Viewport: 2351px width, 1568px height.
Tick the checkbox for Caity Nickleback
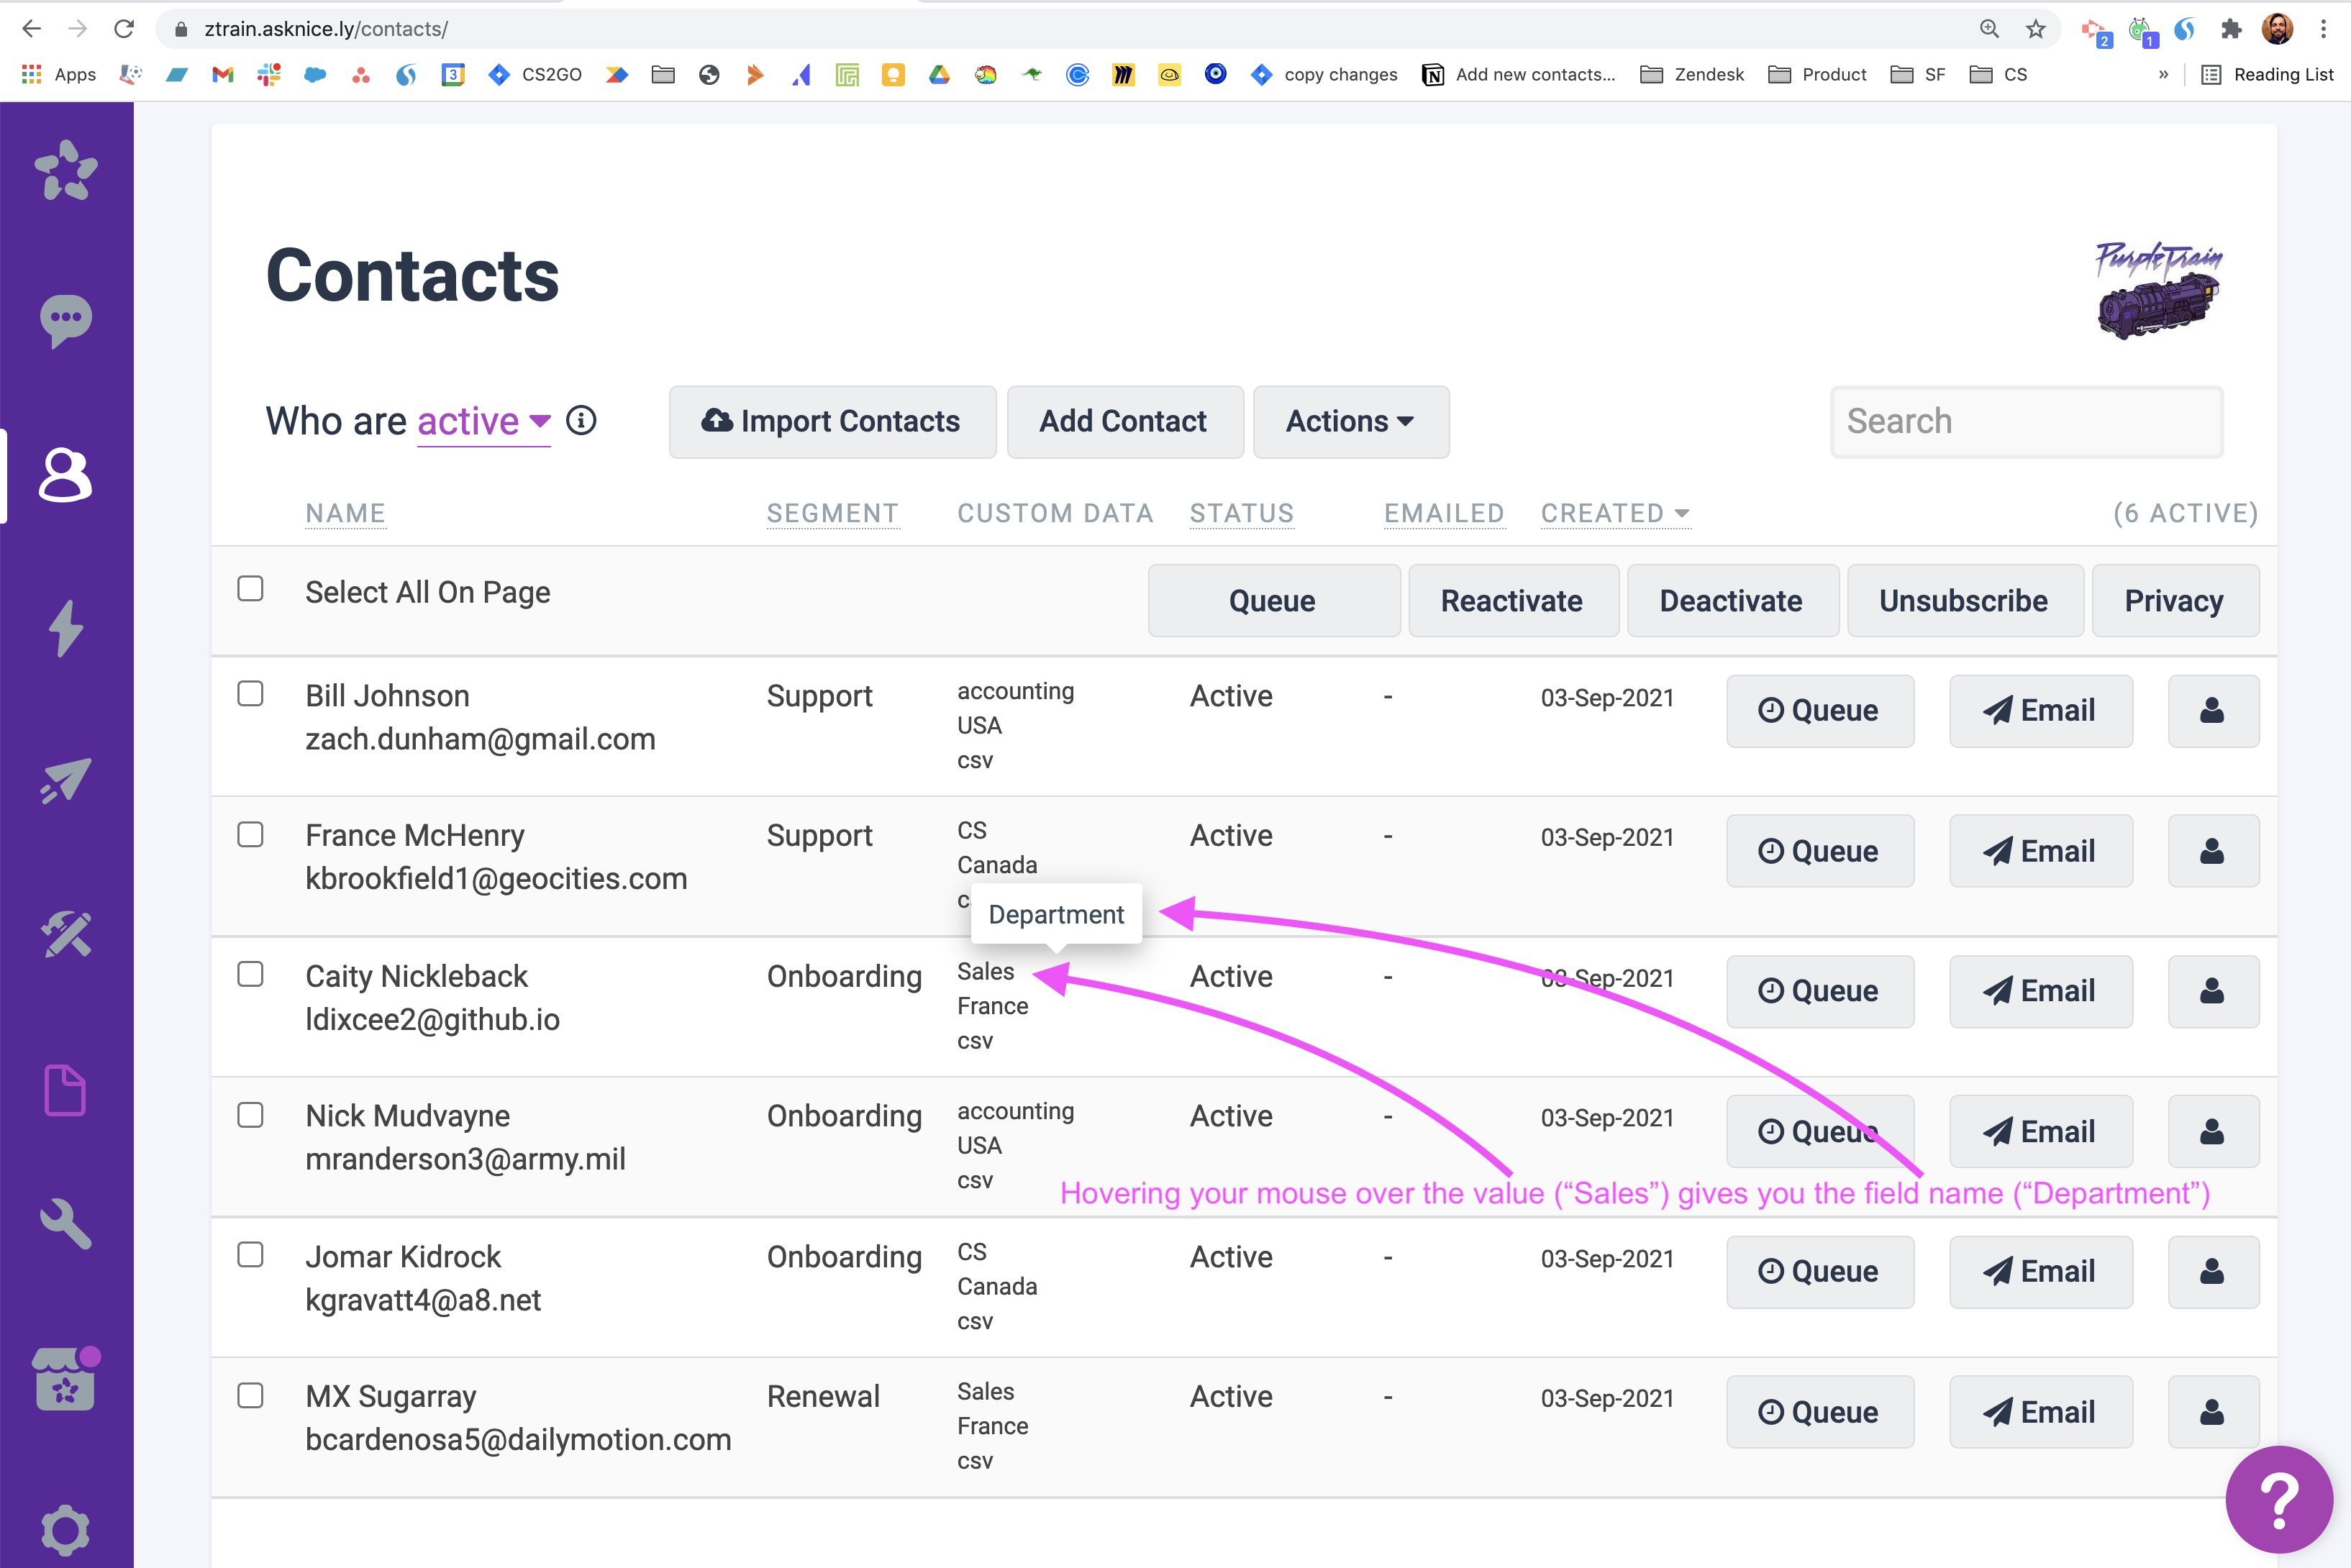pos(250,974)
